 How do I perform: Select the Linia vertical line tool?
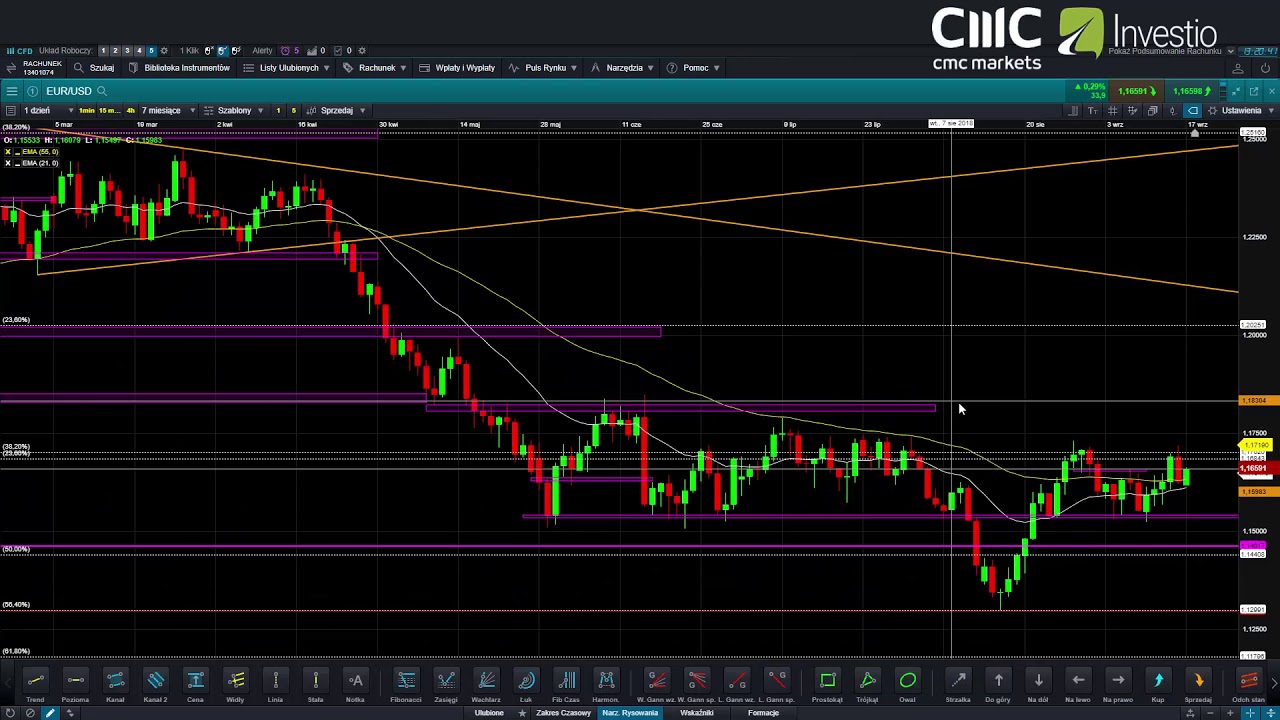click(275, 685)
